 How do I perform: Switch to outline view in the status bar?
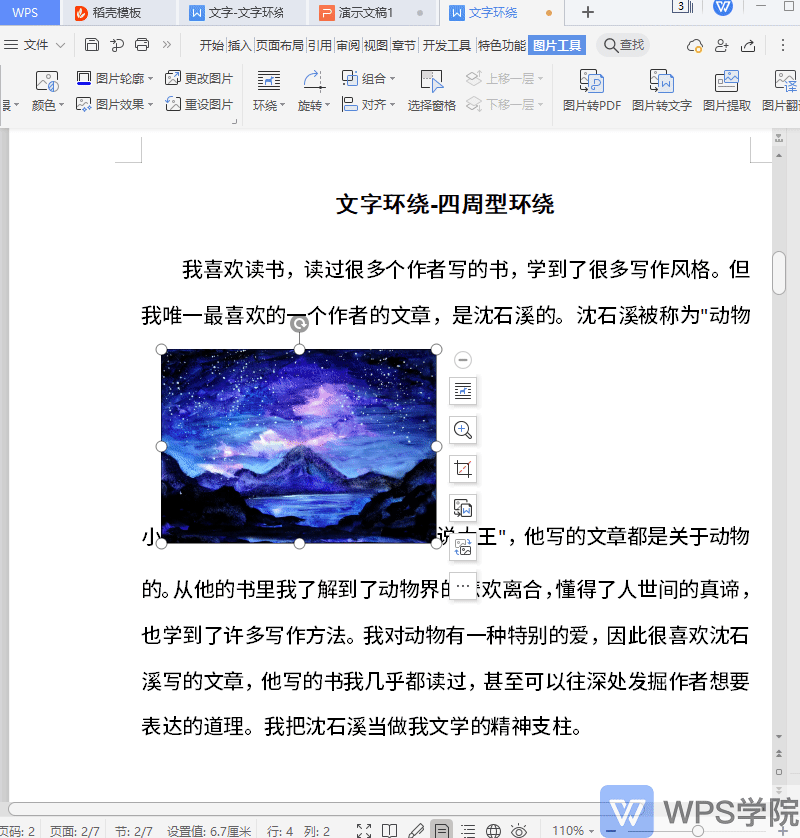pos(468,831)
